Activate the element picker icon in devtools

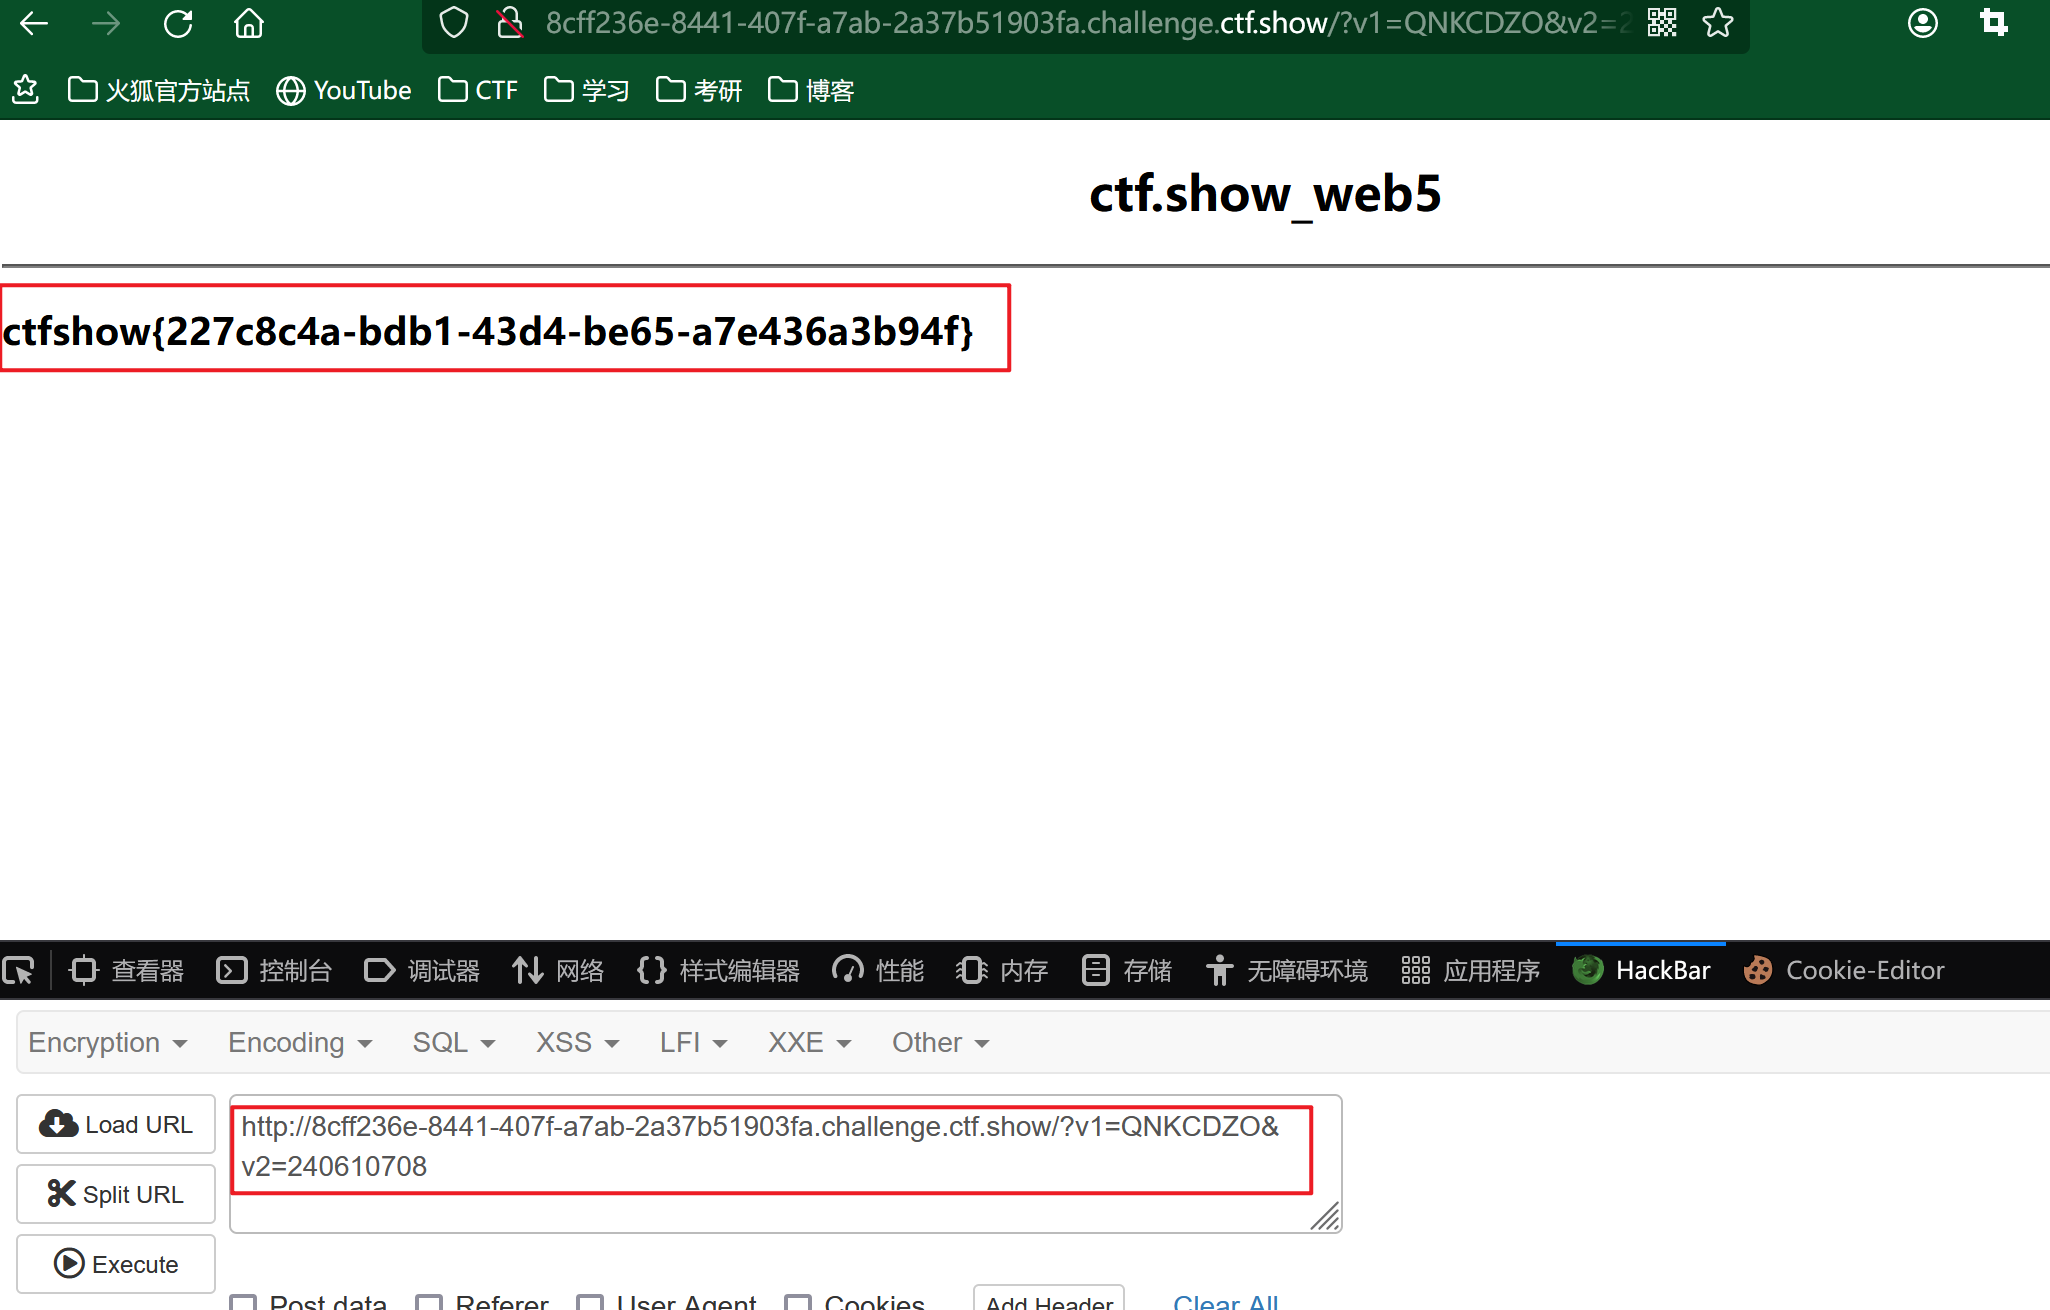tap(19, 970)
